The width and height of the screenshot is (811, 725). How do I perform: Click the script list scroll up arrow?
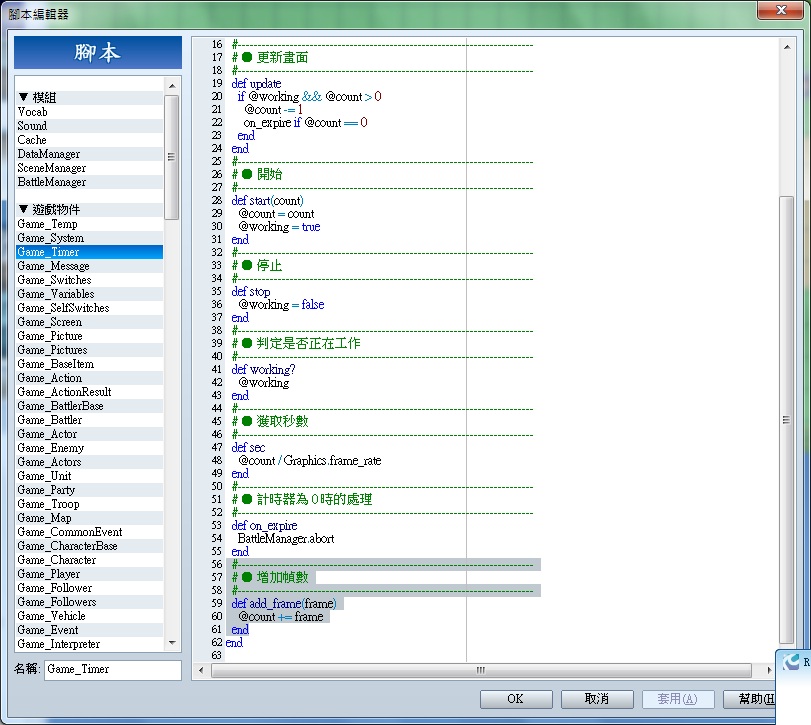point(172,85)
